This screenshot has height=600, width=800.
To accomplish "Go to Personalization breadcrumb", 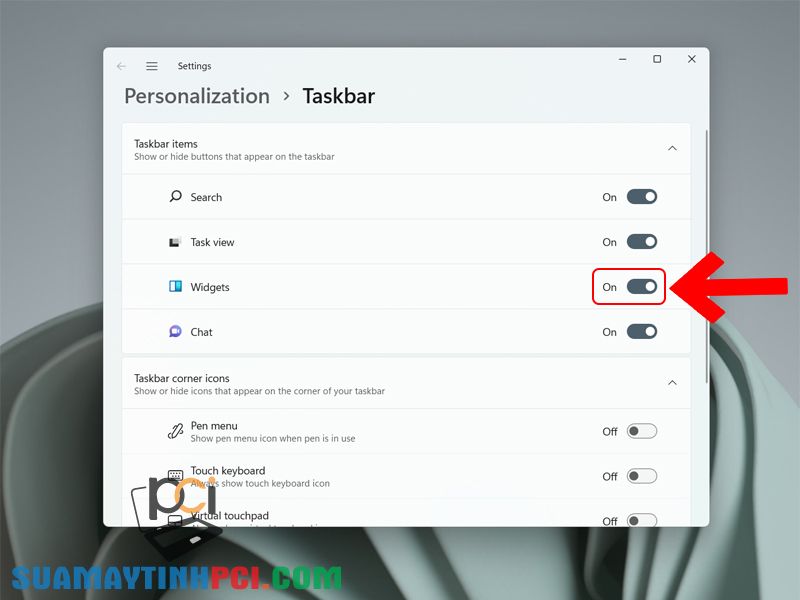I will [197, 96].
